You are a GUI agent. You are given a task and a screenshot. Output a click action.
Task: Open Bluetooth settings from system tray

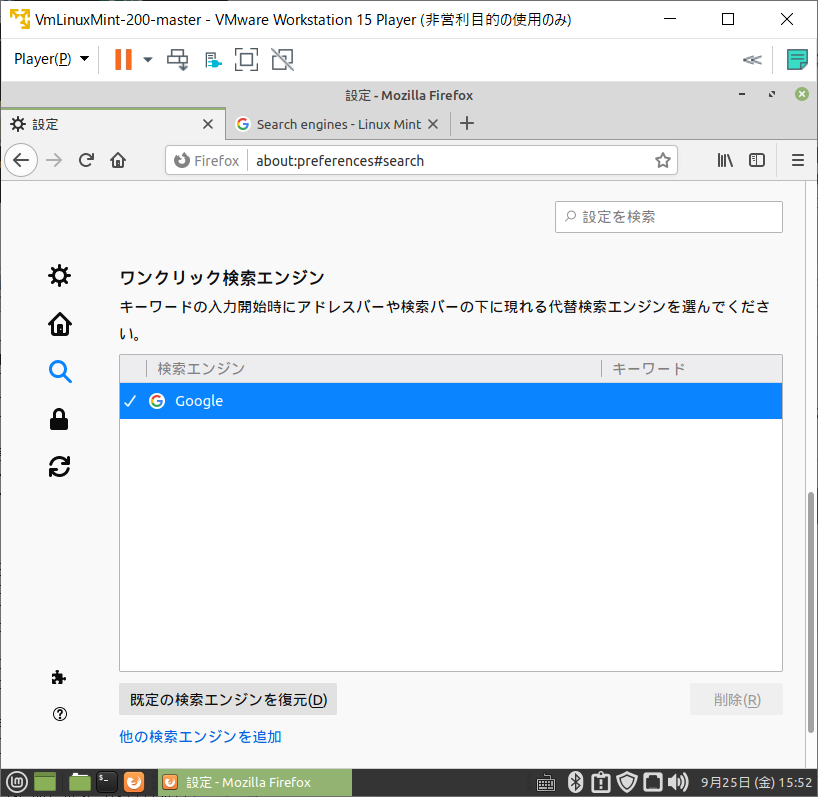(x=575, y=782)
